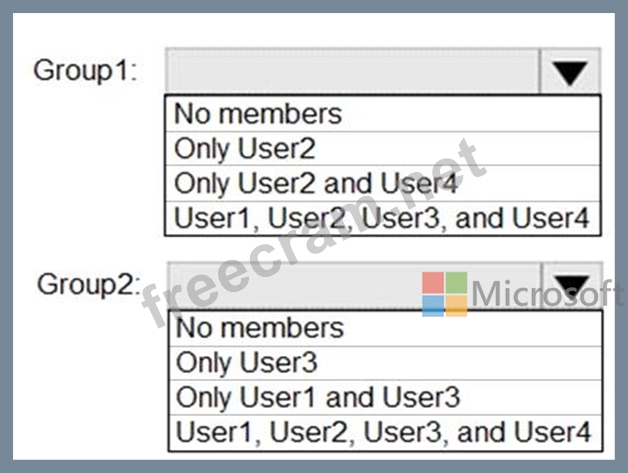Screen dimensions: 628x473
Task: Select all four users option for Group2
Action: coord(386,431)
